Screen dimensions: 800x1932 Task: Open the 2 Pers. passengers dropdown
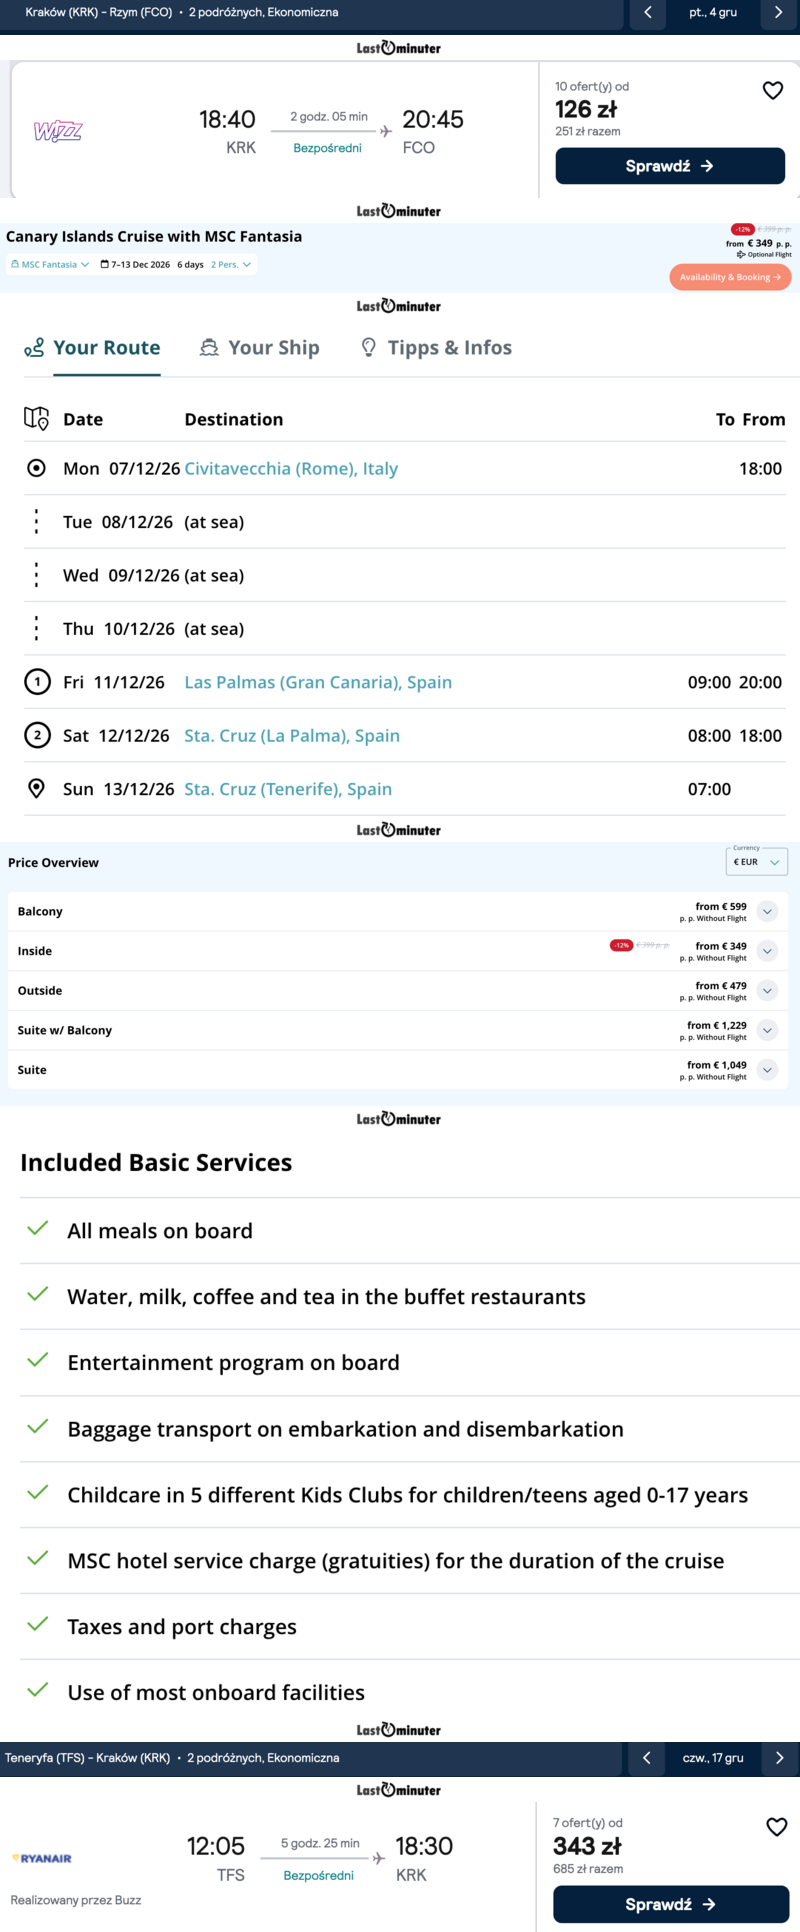click(229, 265)
